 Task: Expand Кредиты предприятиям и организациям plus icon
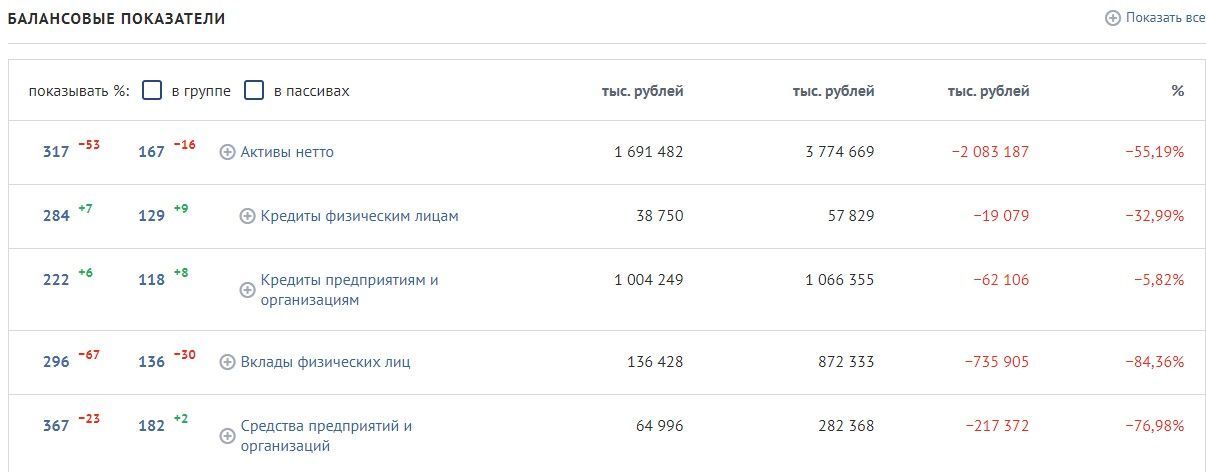(247, 290)
